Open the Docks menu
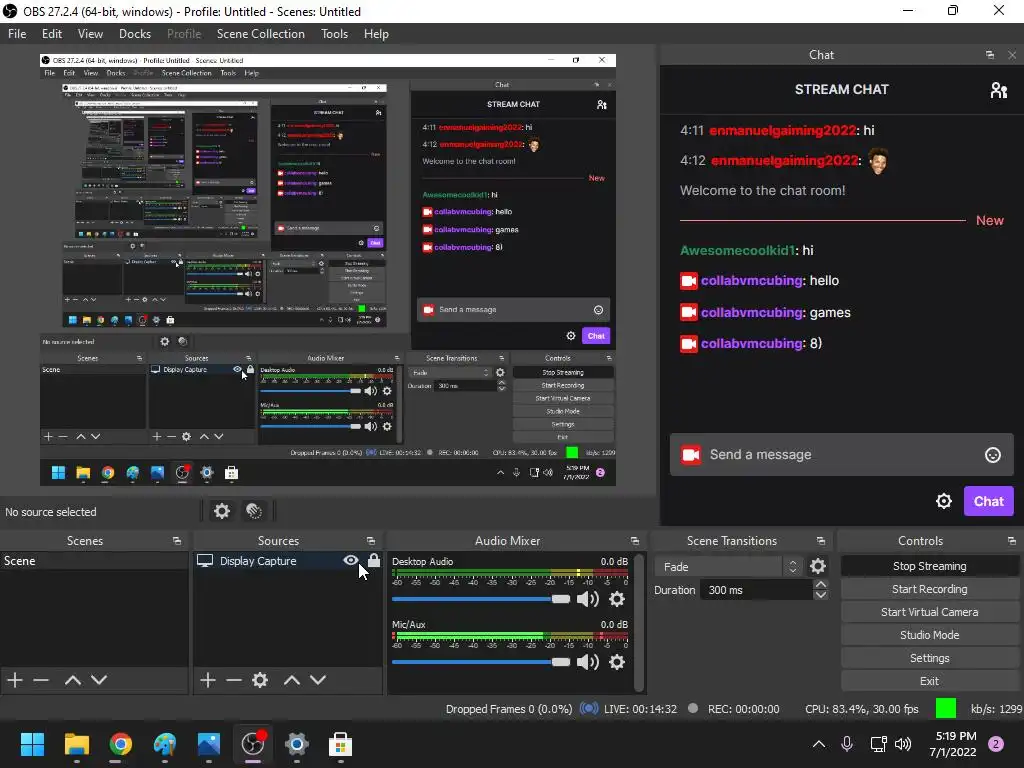Image resolution: width=1024 pixels, height=768 pixels. (x=135, y=34)
